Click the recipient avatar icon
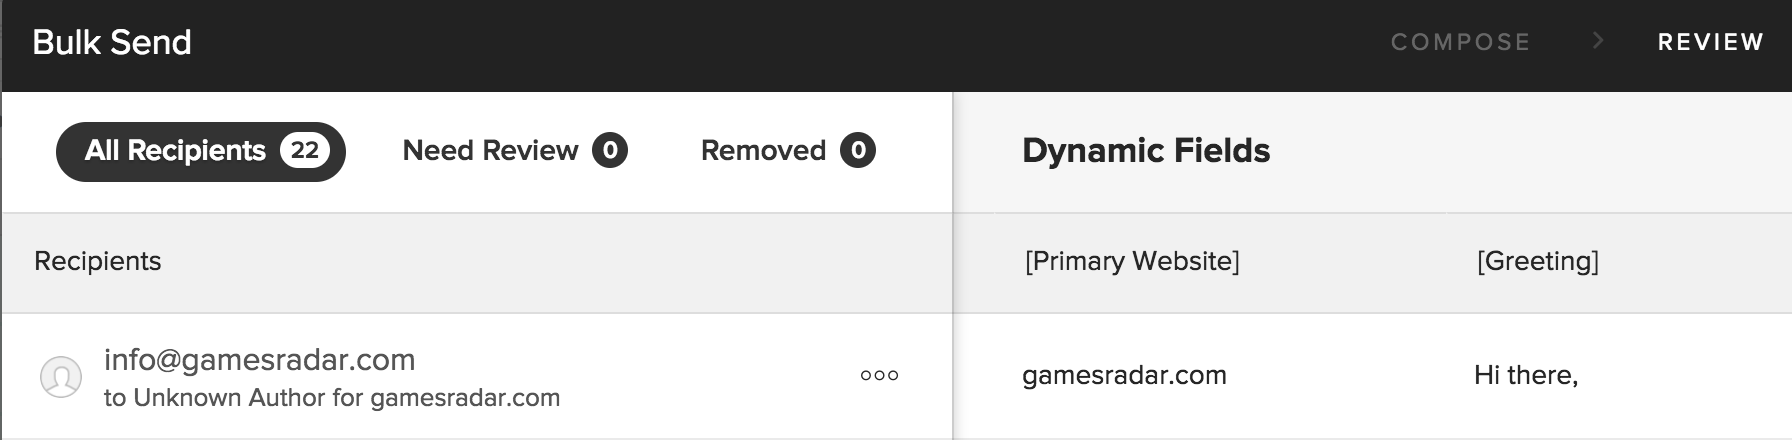The image size is (1792, 440). click(x=60, y=377)
